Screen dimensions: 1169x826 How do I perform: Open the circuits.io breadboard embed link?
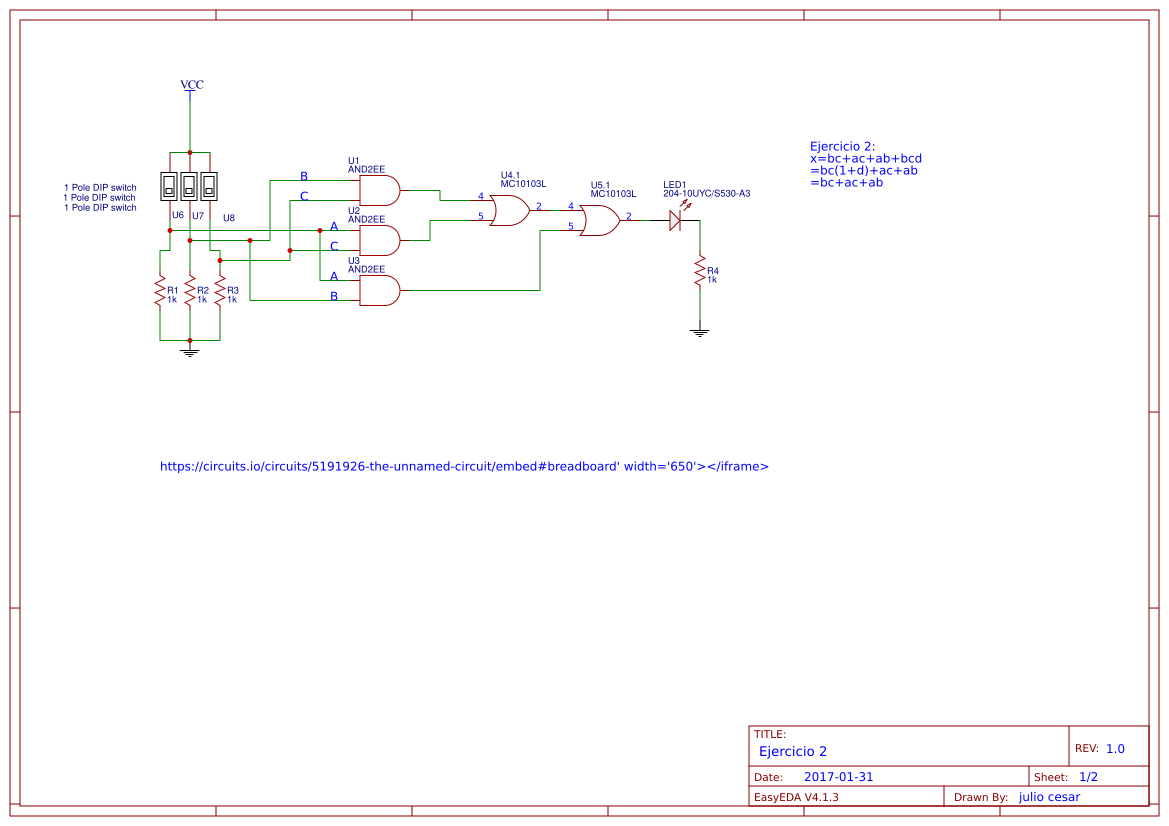(465, 466)
